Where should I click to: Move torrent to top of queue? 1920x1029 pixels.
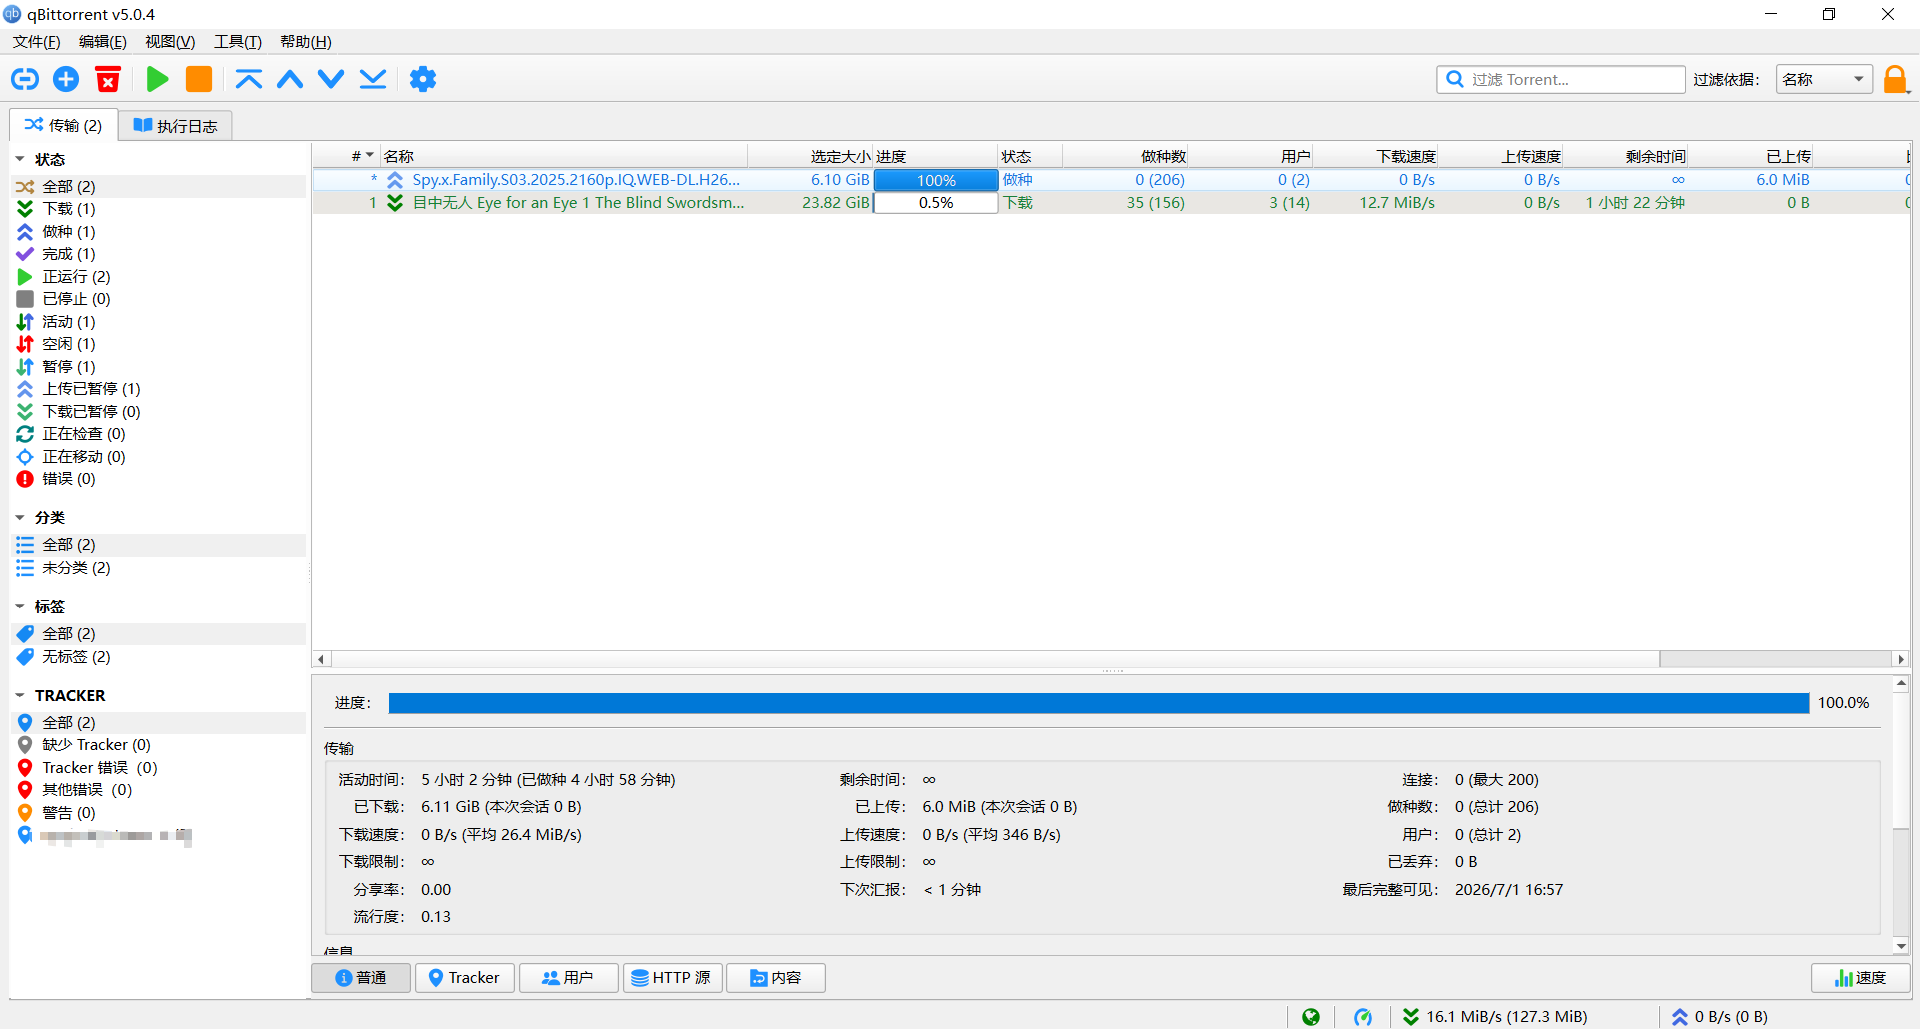click(249, 79)
